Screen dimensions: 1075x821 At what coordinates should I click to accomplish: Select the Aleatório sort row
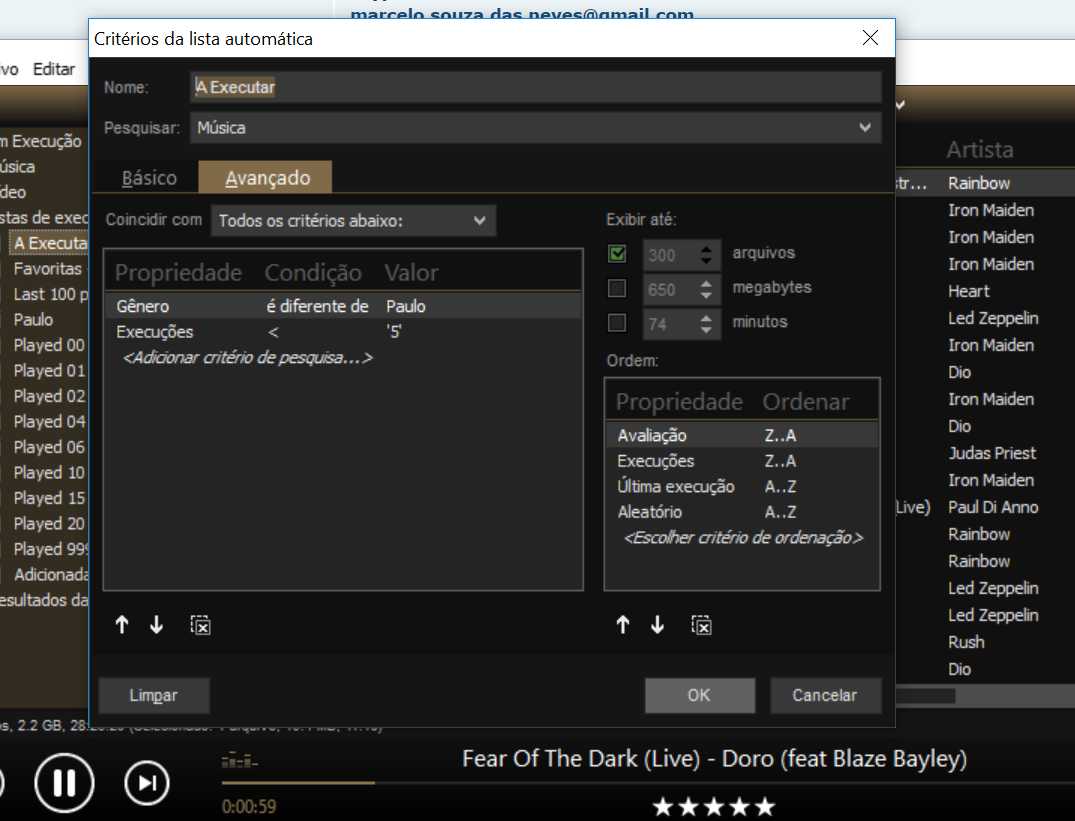click(x=742, y=512)
